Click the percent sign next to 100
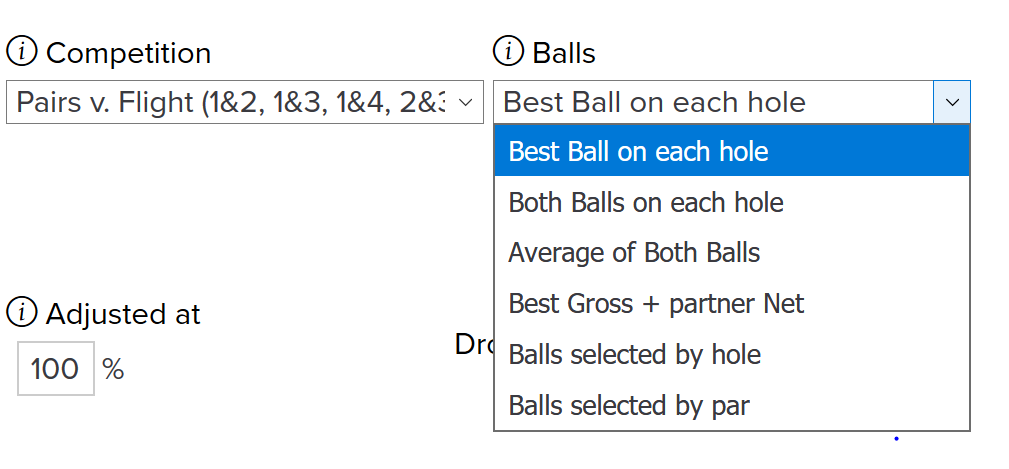Image resolution: width=1009 pixels, height=469 pixels. click(113, 369)
